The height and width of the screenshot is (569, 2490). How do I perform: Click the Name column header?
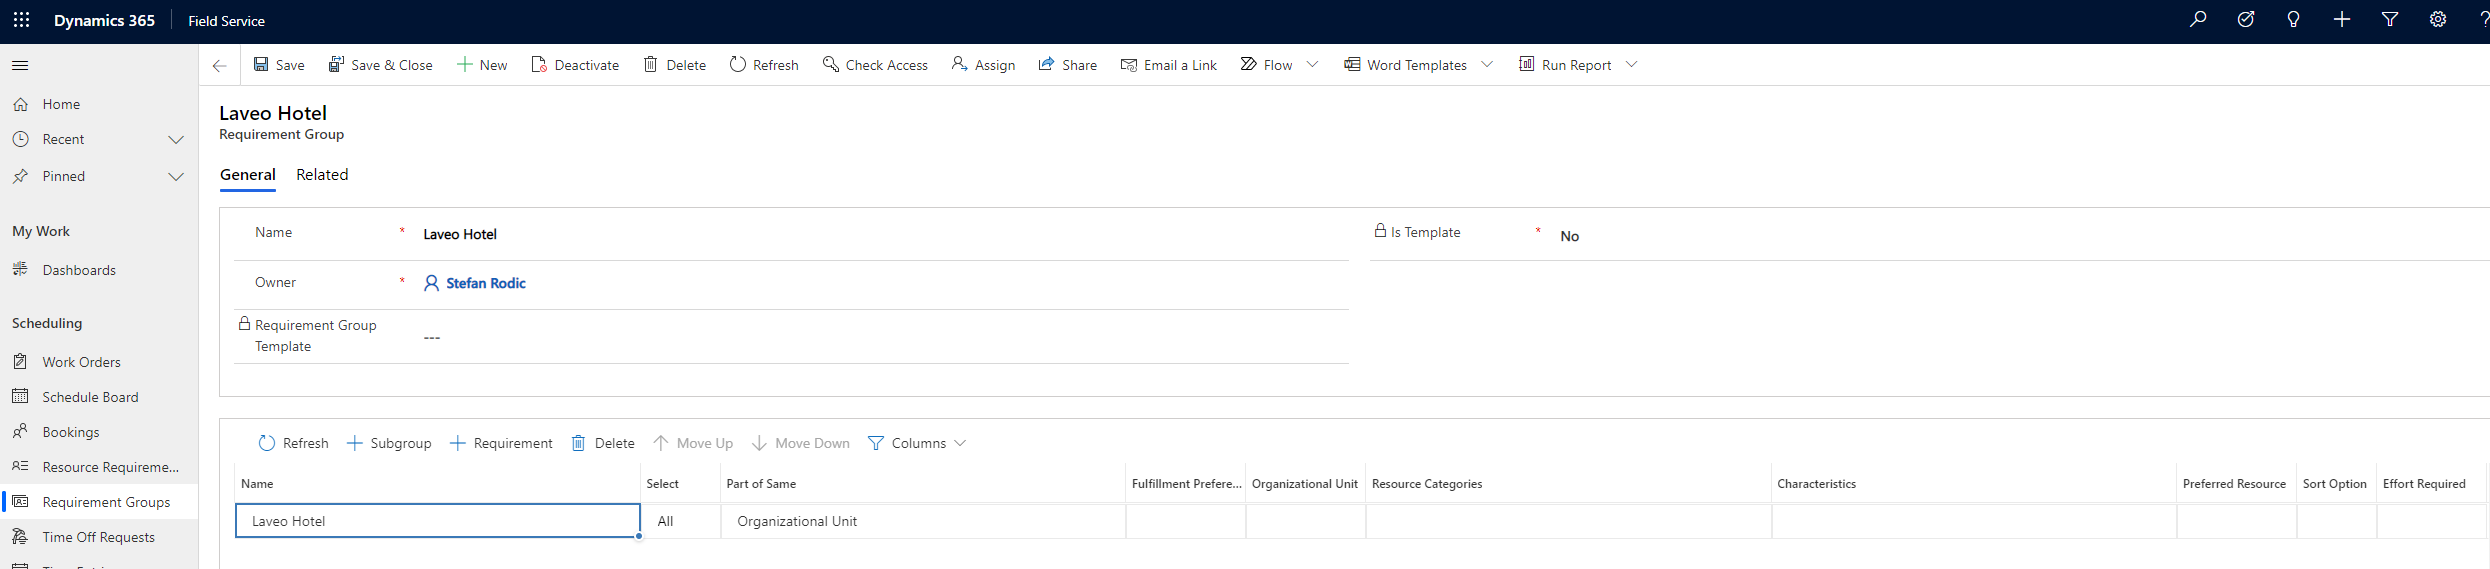tap(437, 484)
